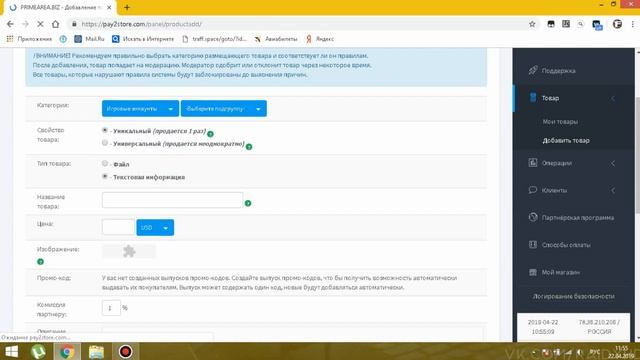Click the Способы оплаты icon
Viewport: 640px width, 360px height.
click(533, 244)
